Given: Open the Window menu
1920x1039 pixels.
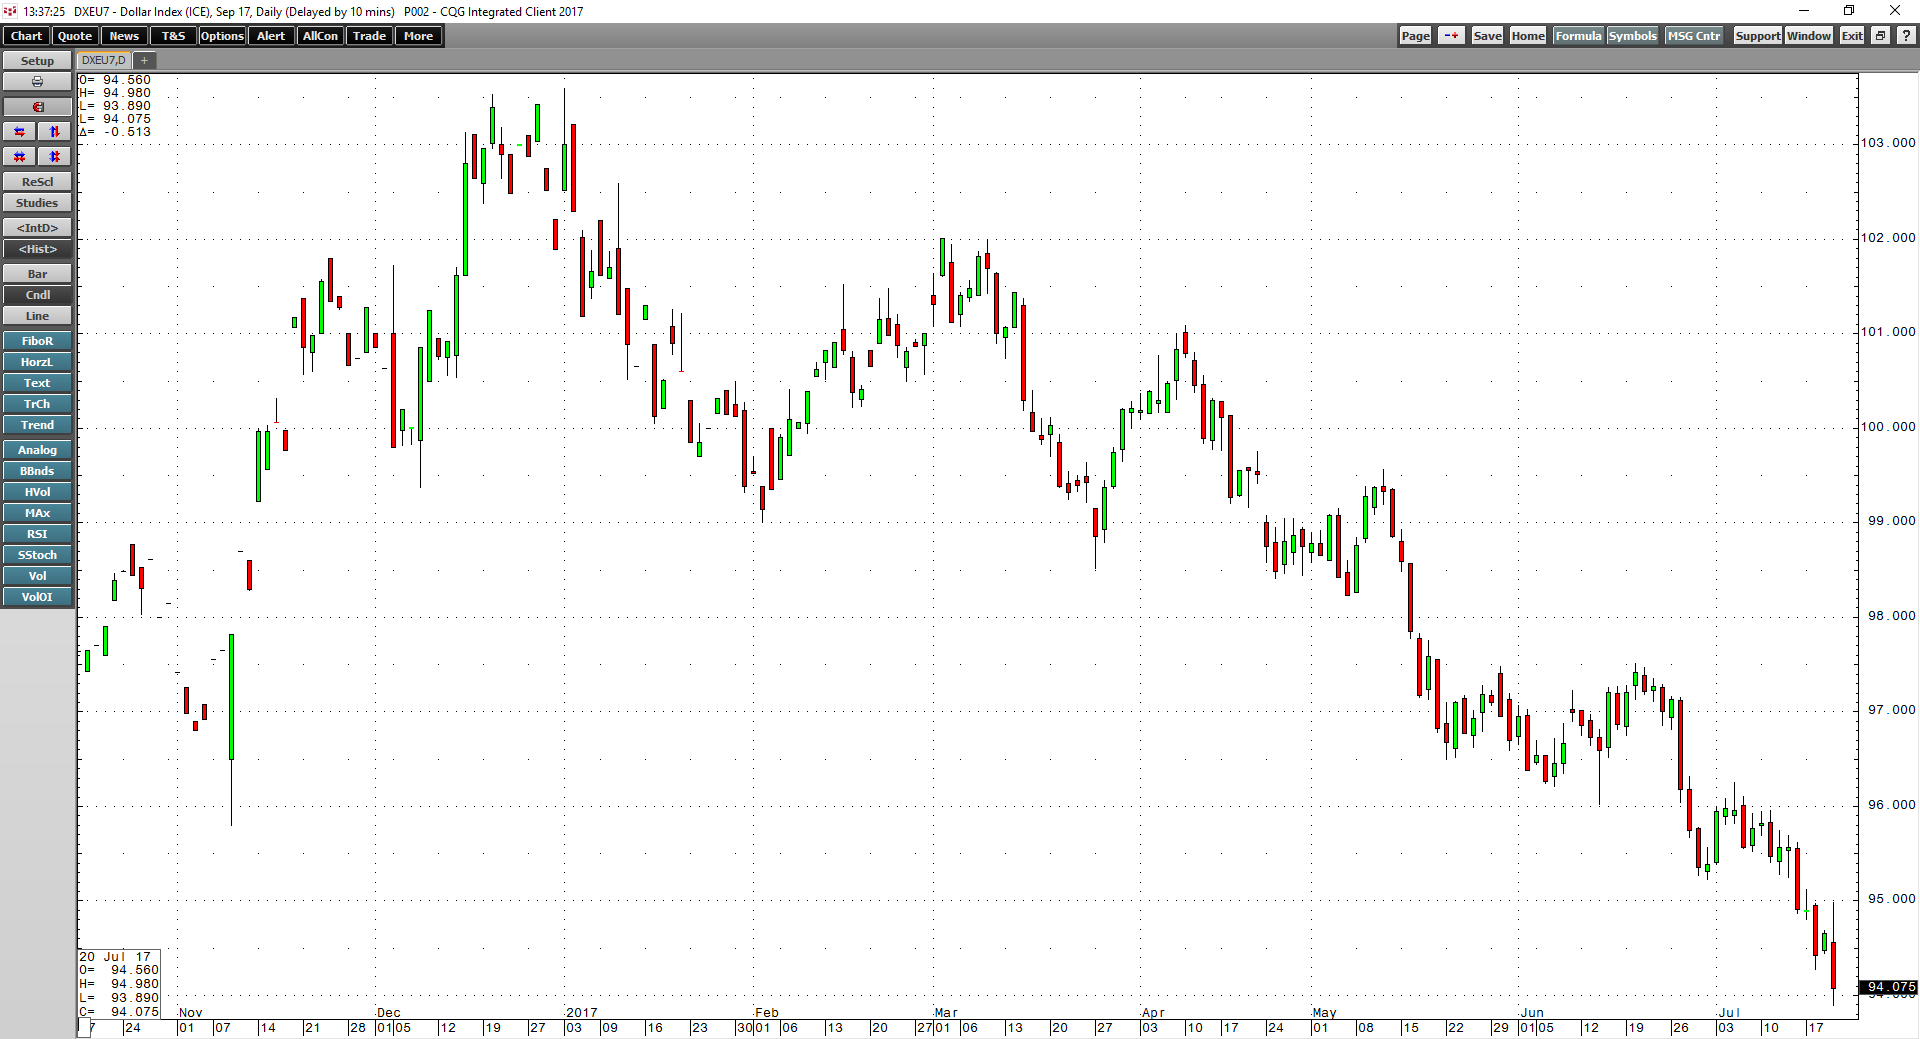Looking at the screenshot, I should [1809, 36].
